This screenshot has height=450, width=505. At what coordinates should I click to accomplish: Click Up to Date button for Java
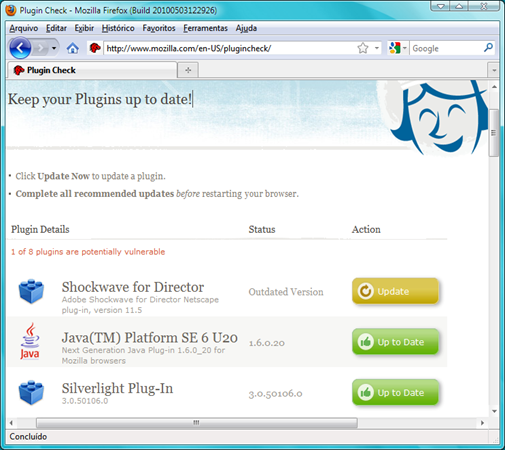[395, 342]
